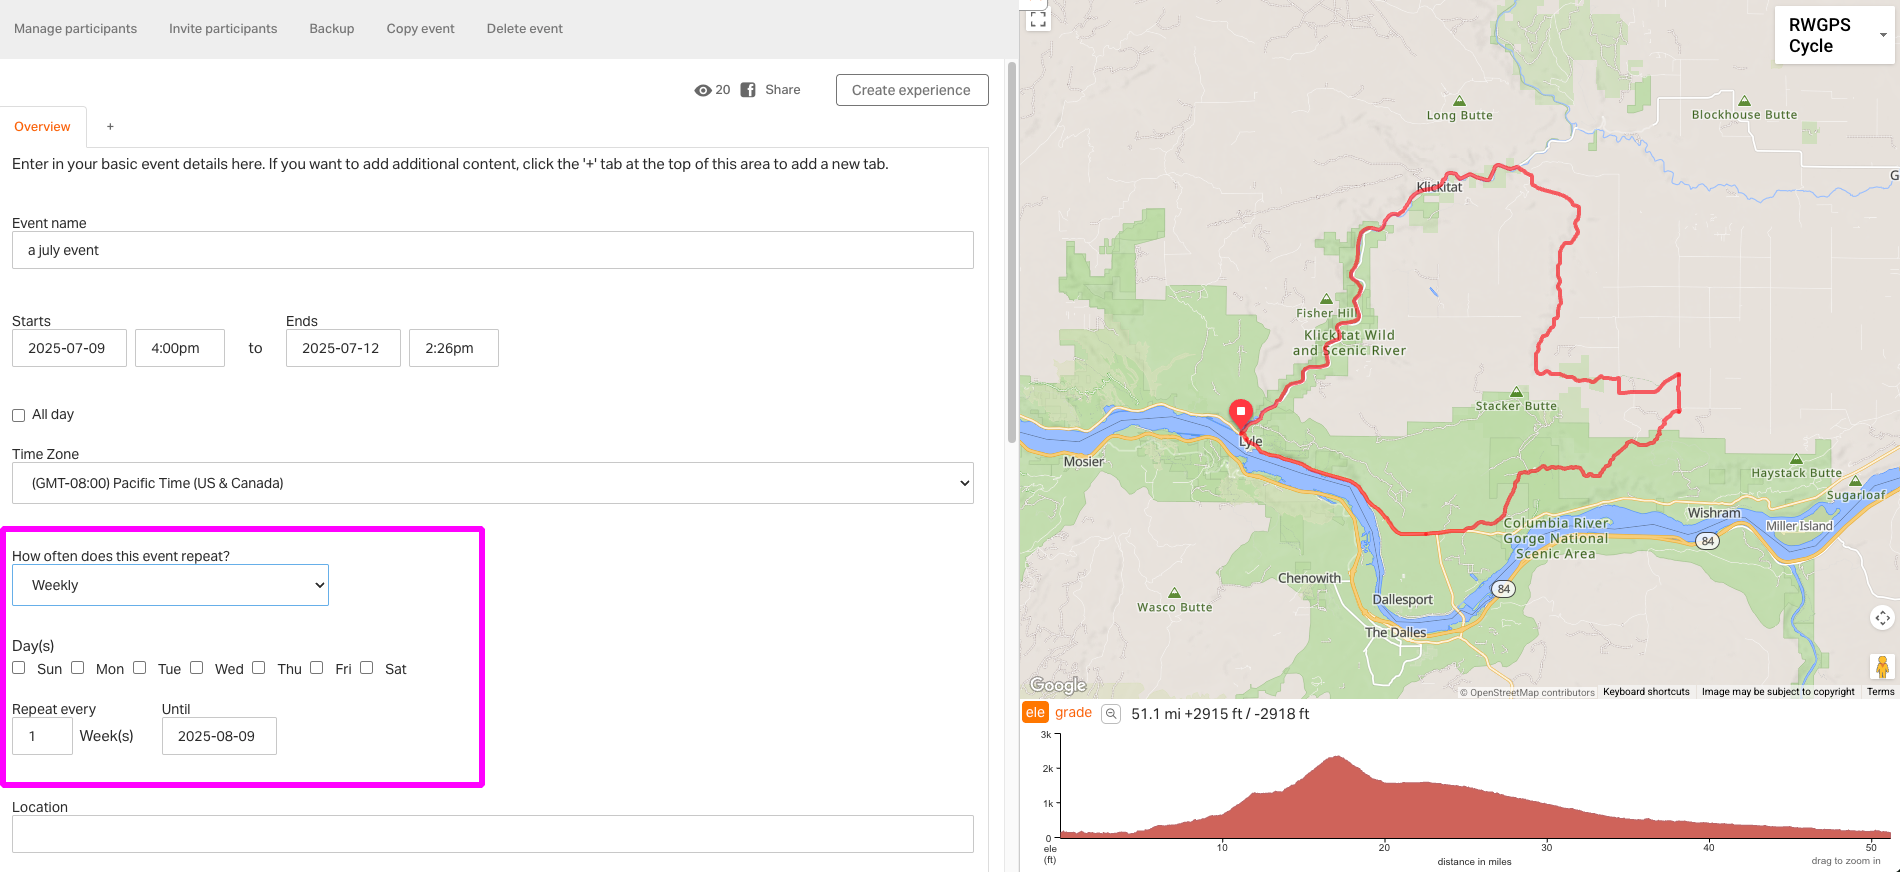This screenshot has height=872, width=1900.
Task: Check the Tue day checkbox
Action: [139, 667]
